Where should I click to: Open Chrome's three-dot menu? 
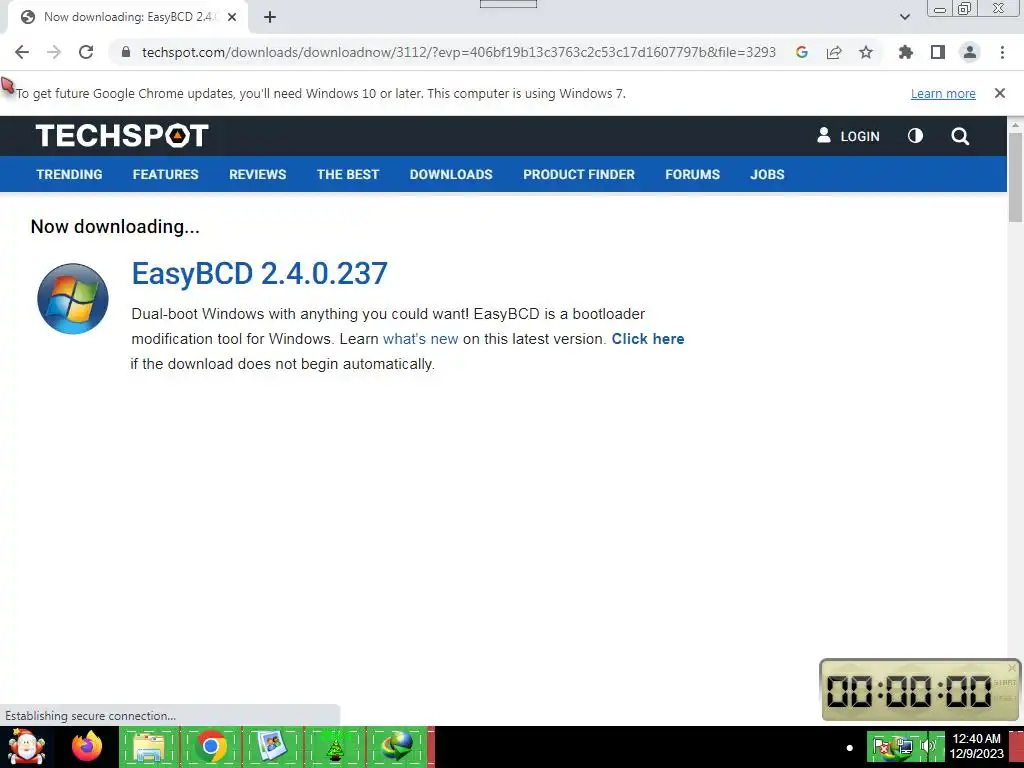tap(1002, 52)
